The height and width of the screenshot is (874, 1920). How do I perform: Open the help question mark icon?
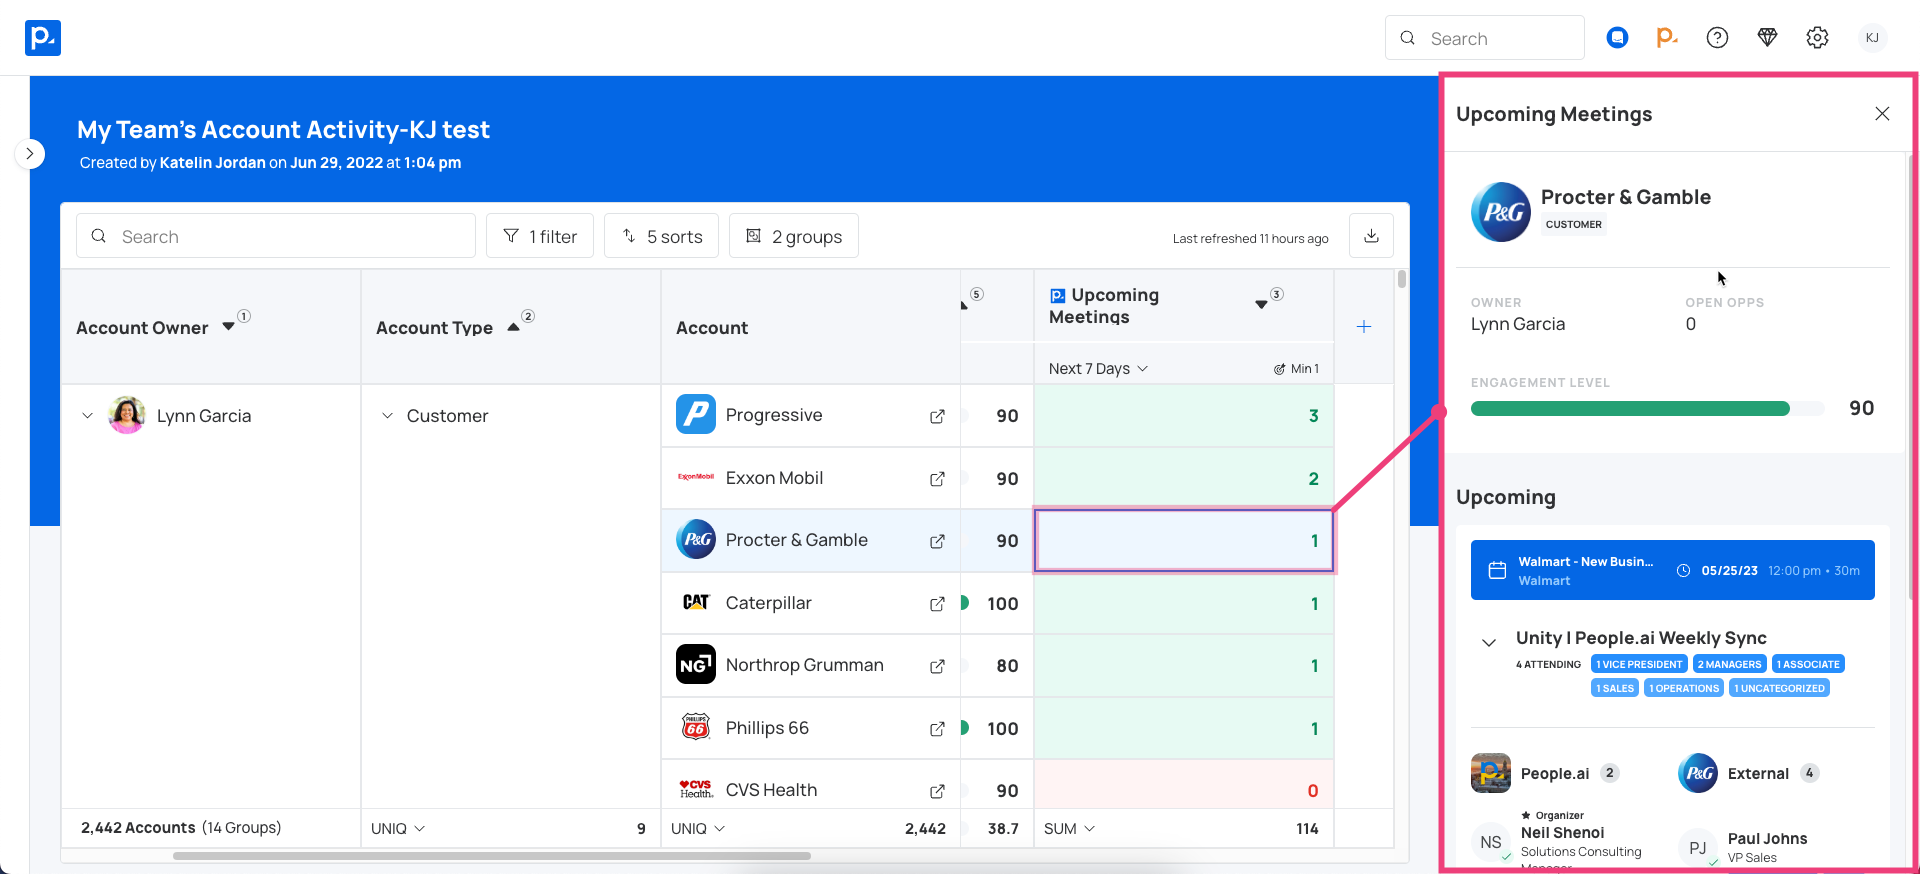(x=1717, y=38)
